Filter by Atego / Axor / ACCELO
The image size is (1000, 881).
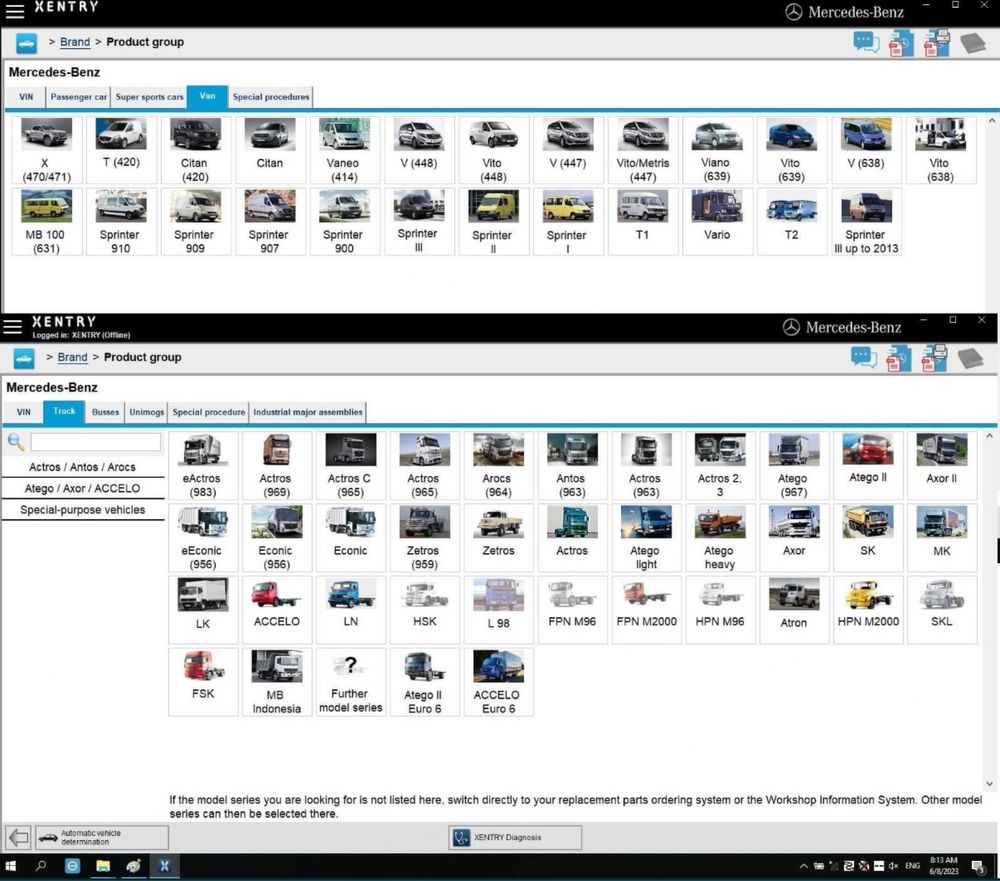click(82, 488)
